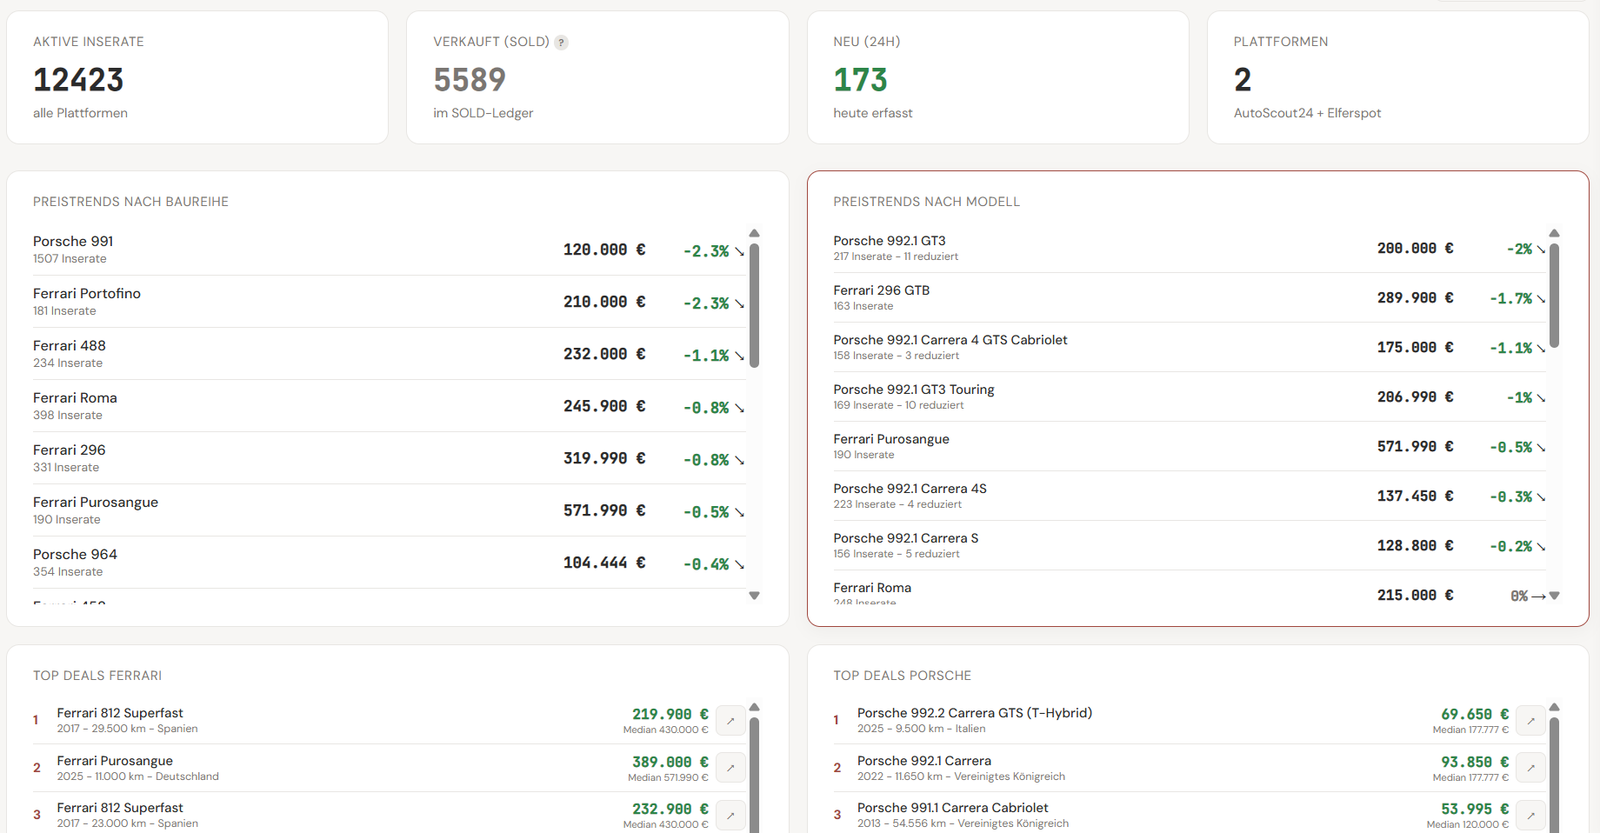Open Porsche 991.1 Carrera Cabriolet listing

click(1189, 815)
